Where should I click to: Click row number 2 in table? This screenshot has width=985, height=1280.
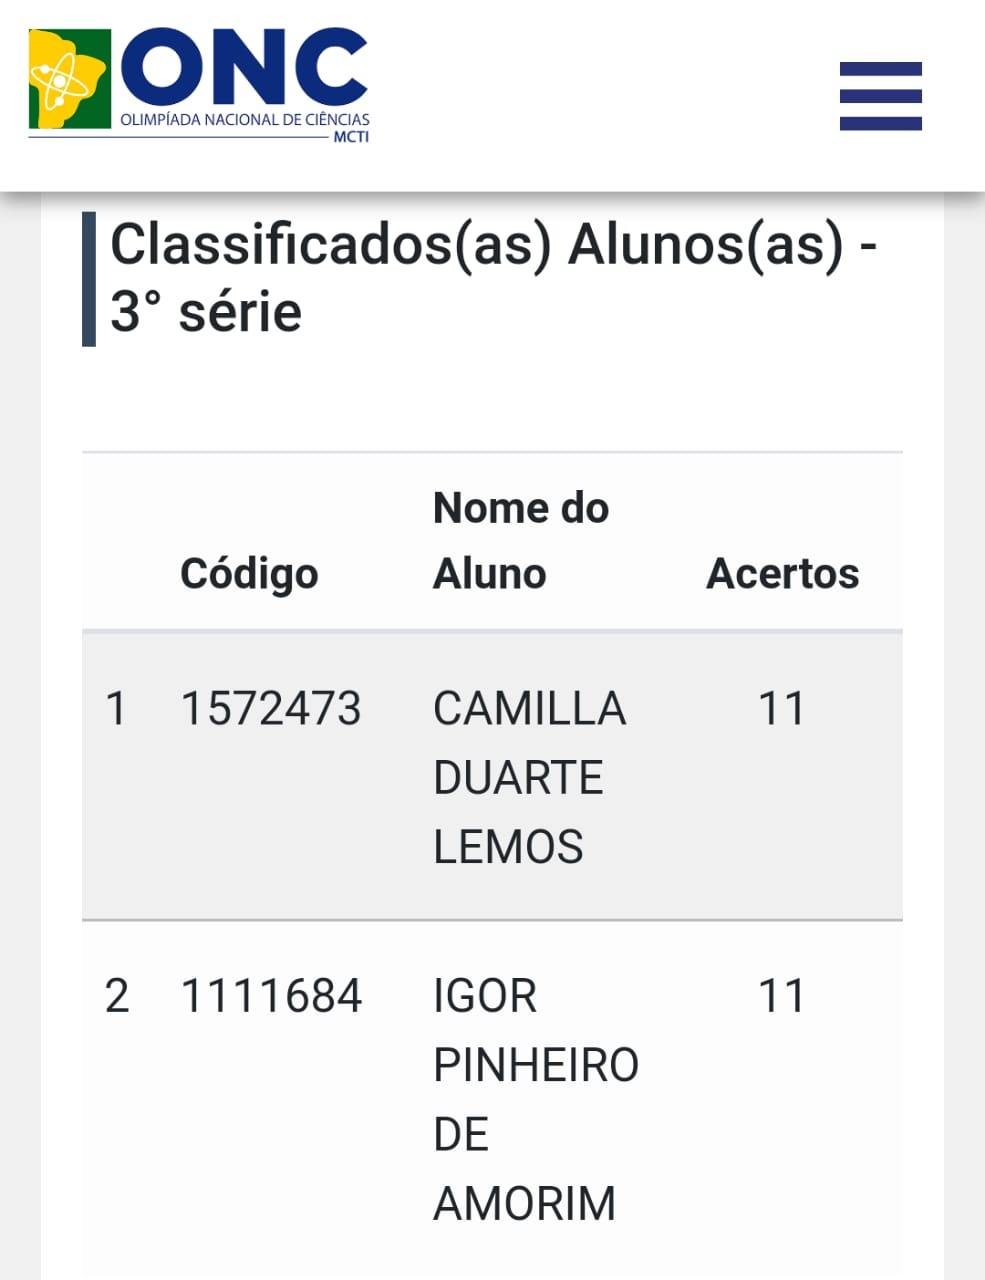(116, 996)
